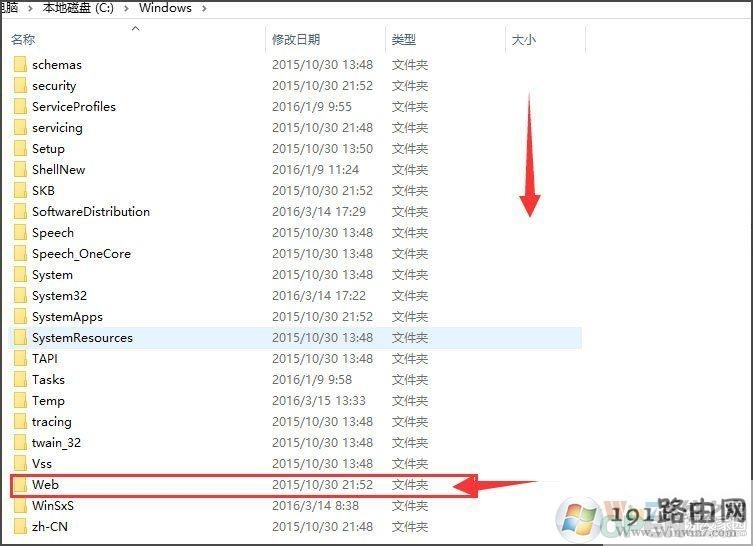Image resolution: width=753 pixels, height=546 pixels.
Task: Click the Web folder icon
Action: (x=20, y=485)
